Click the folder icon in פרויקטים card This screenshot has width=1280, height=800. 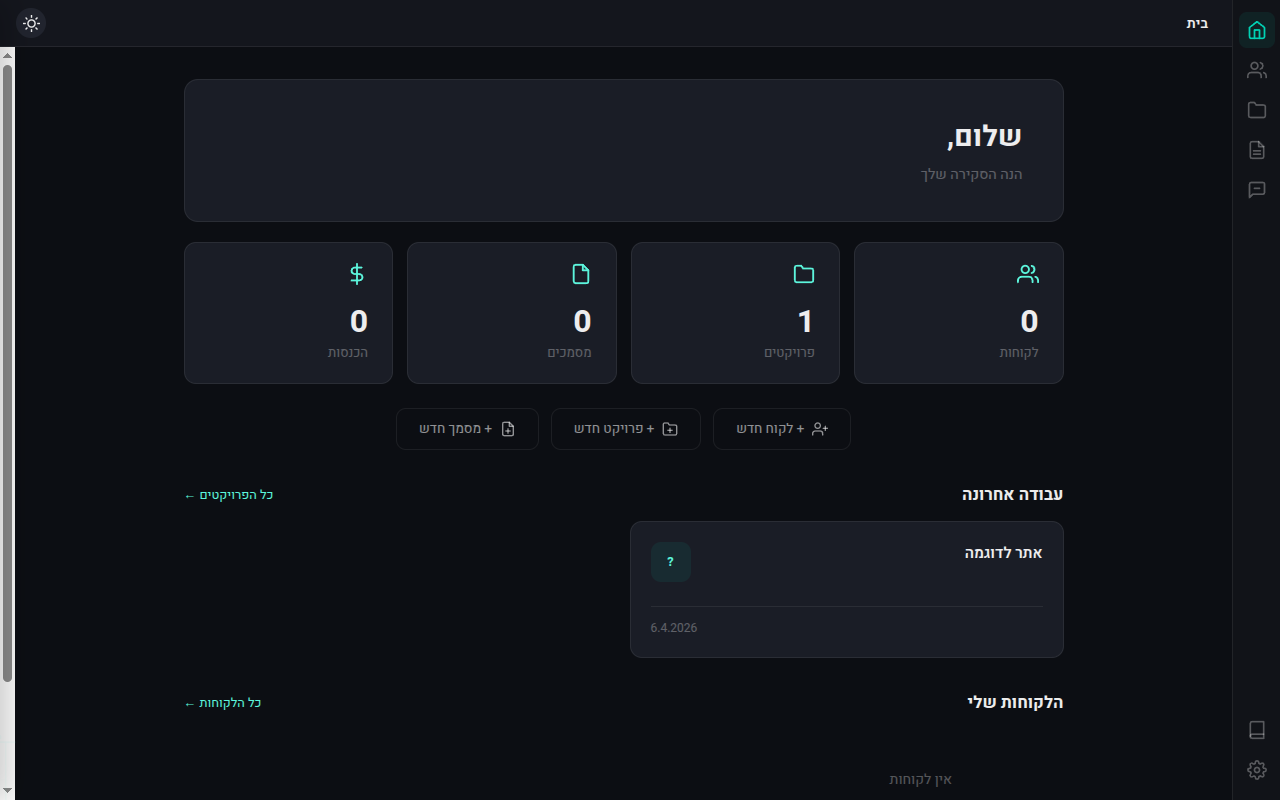[x=804, y=274]
